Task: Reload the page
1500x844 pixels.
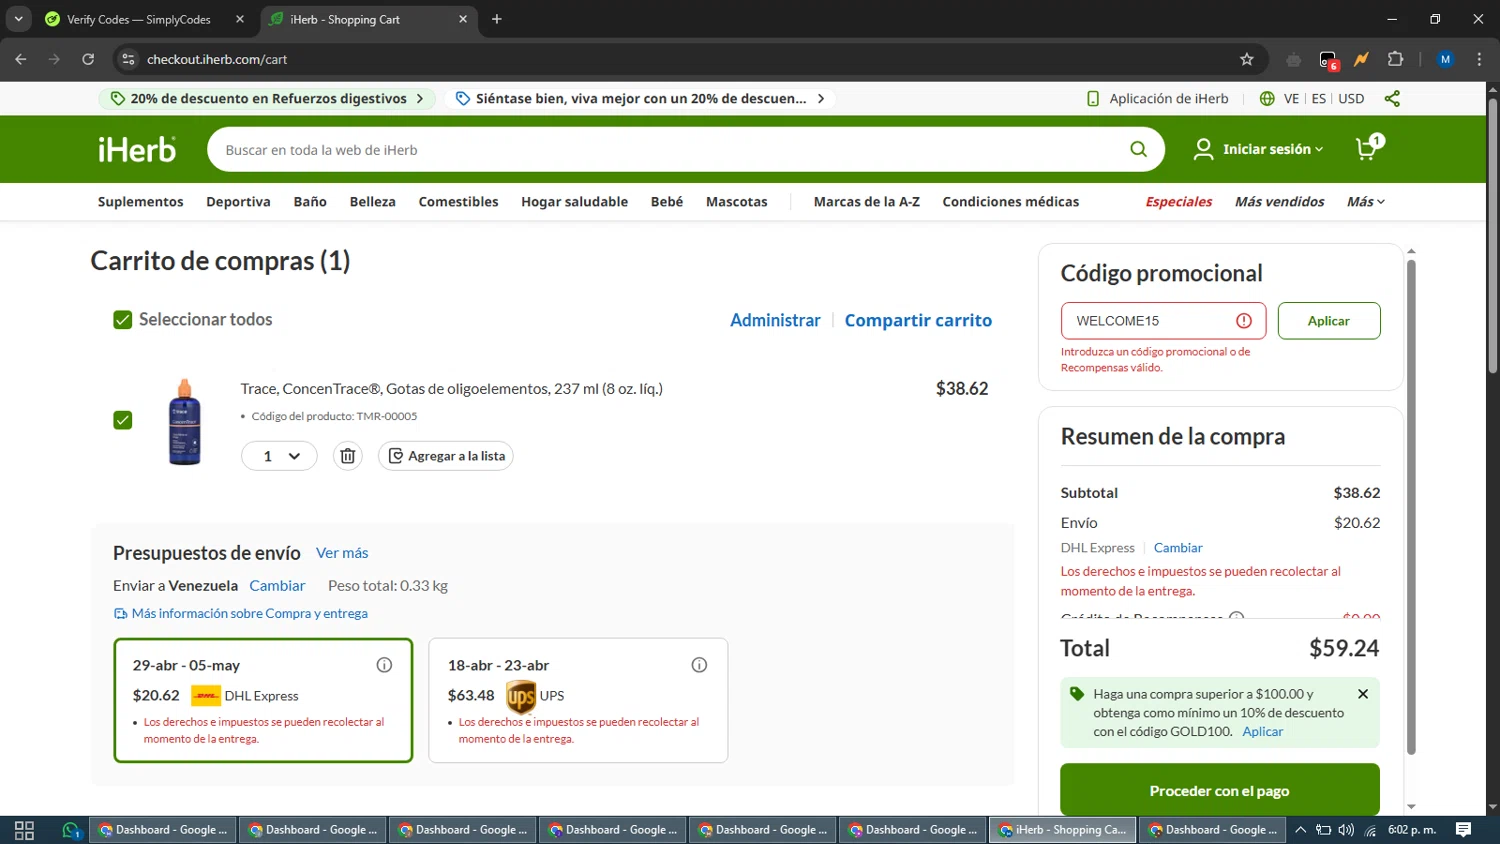Action: pyautogui.click(x=88, y=59)
